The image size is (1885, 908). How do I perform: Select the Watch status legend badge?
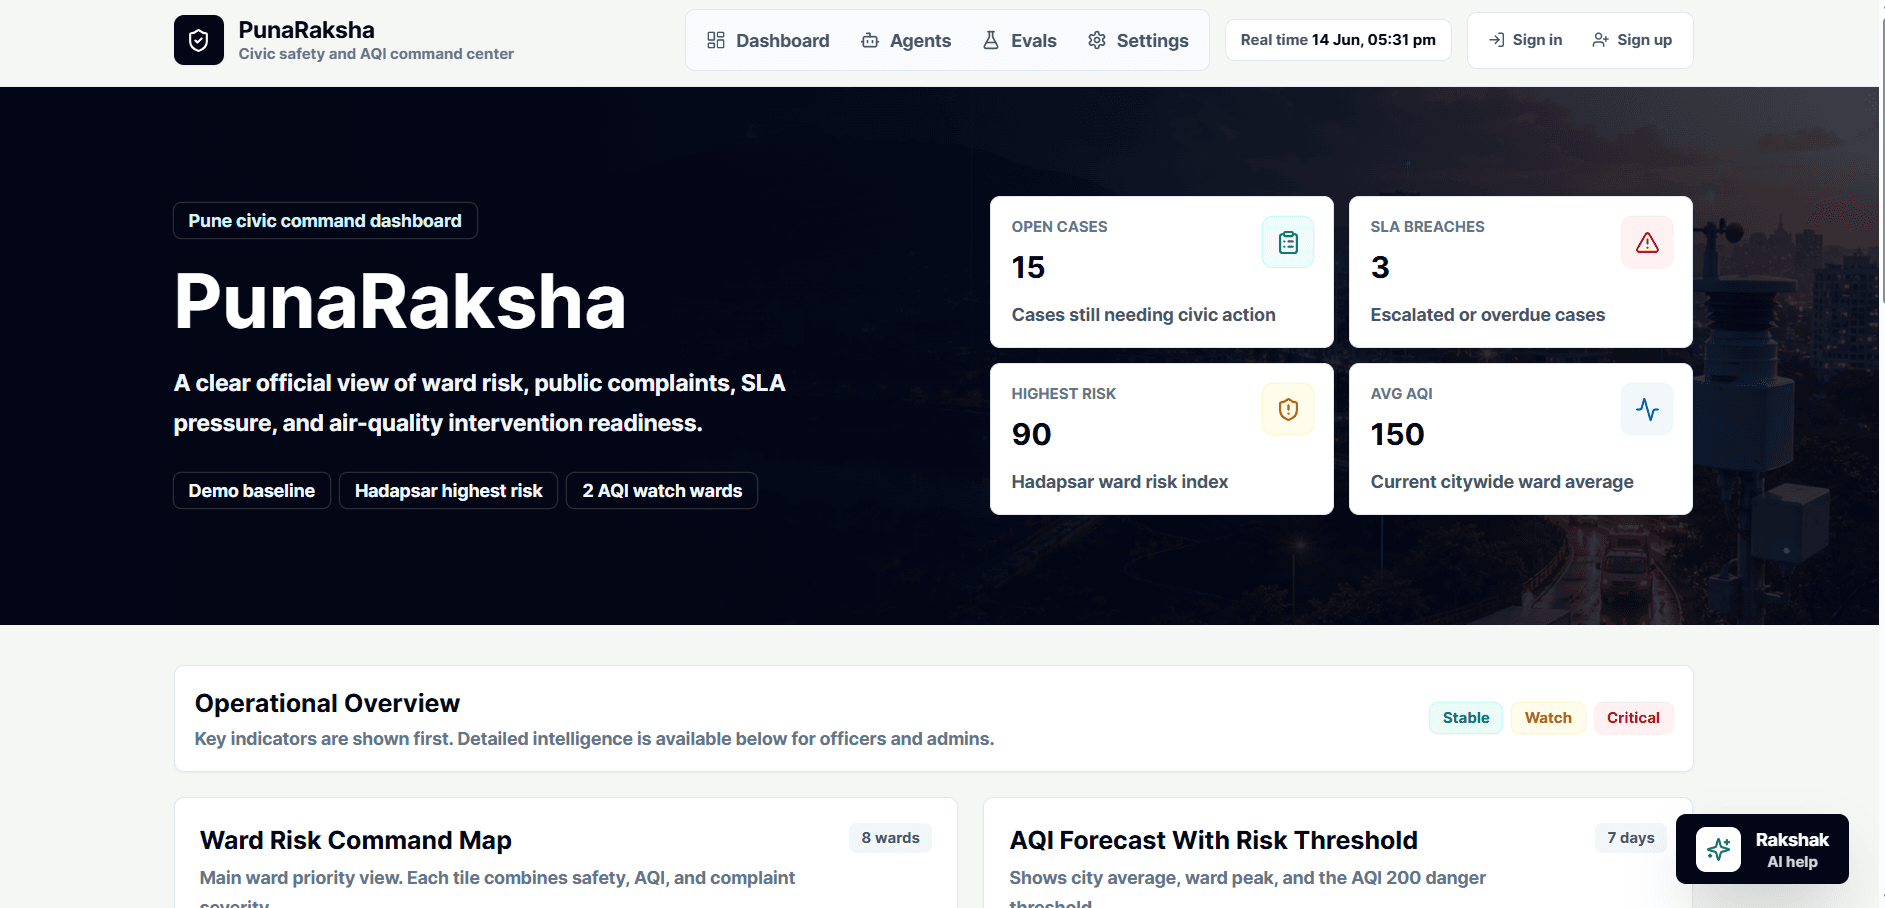1548,718
